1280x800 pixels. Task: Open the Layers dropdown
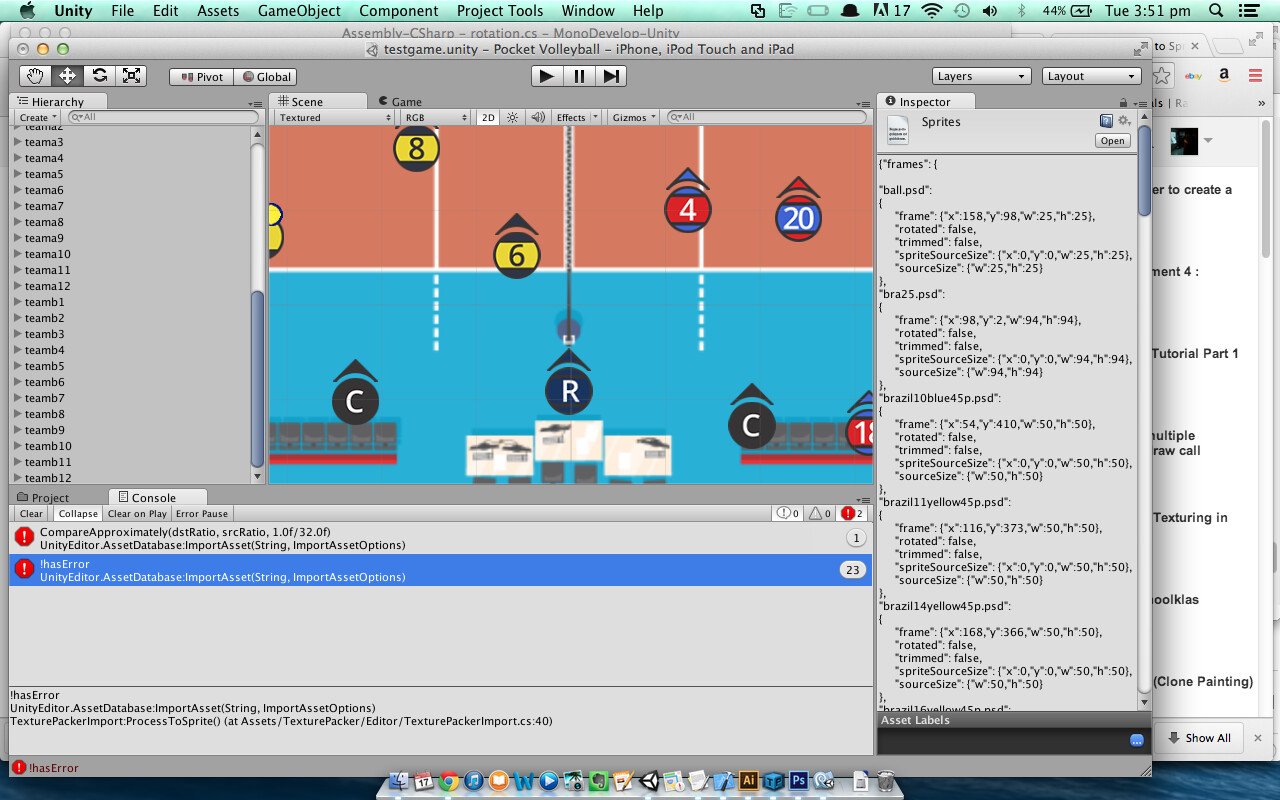click(980, 75)
